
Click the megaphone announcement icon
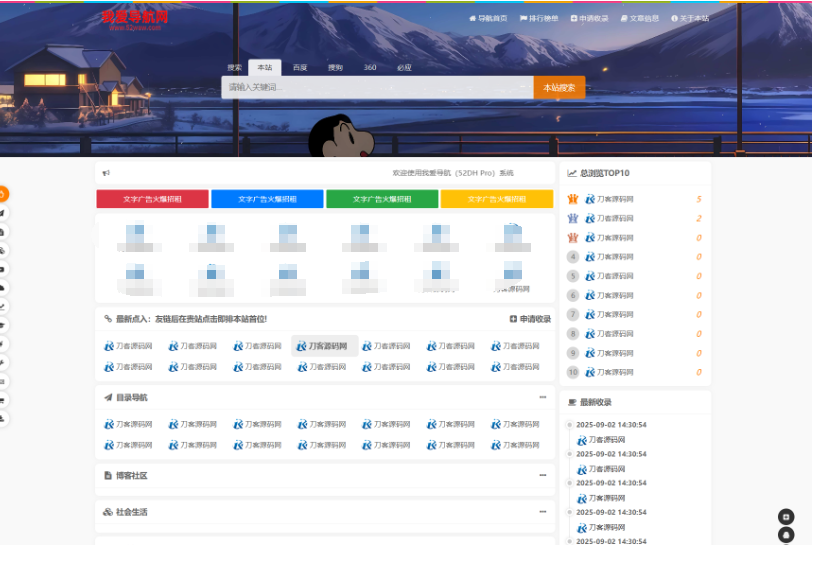106,173
